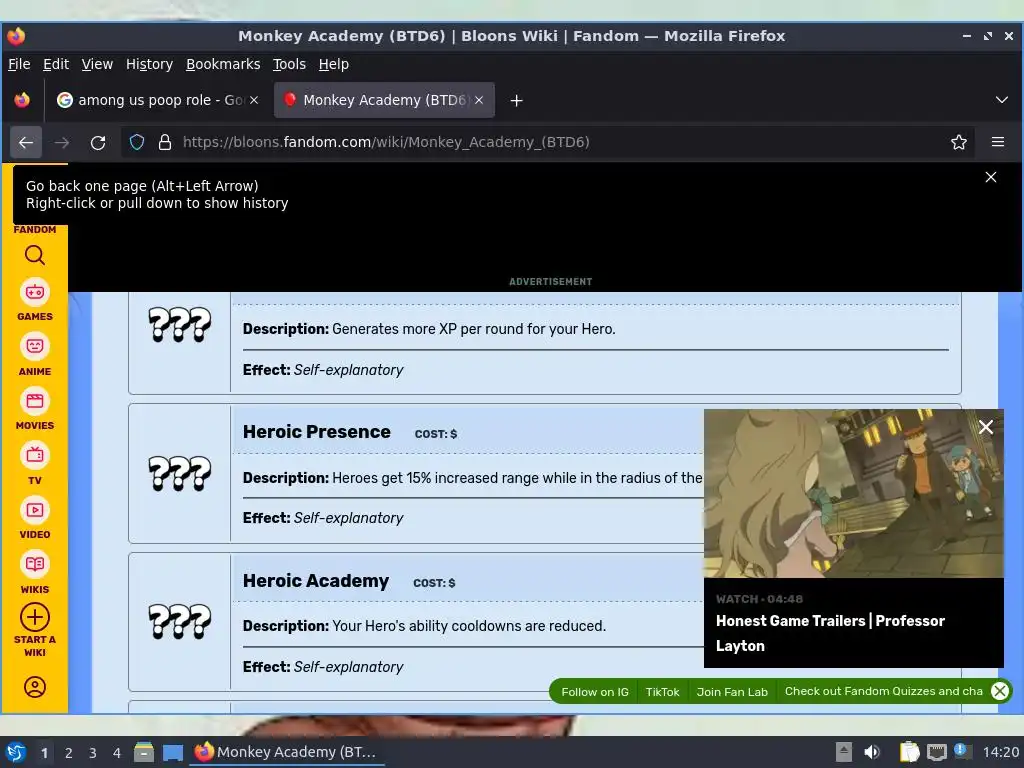Click the TikTok link
Viewport: 1024px width, 768px height.
pos(662,692)
